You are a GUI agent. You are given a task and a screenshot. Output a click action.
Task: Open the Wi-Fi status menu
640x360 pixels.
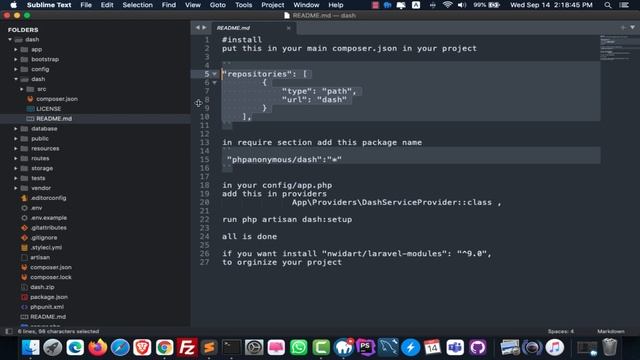tap(448, 5)
